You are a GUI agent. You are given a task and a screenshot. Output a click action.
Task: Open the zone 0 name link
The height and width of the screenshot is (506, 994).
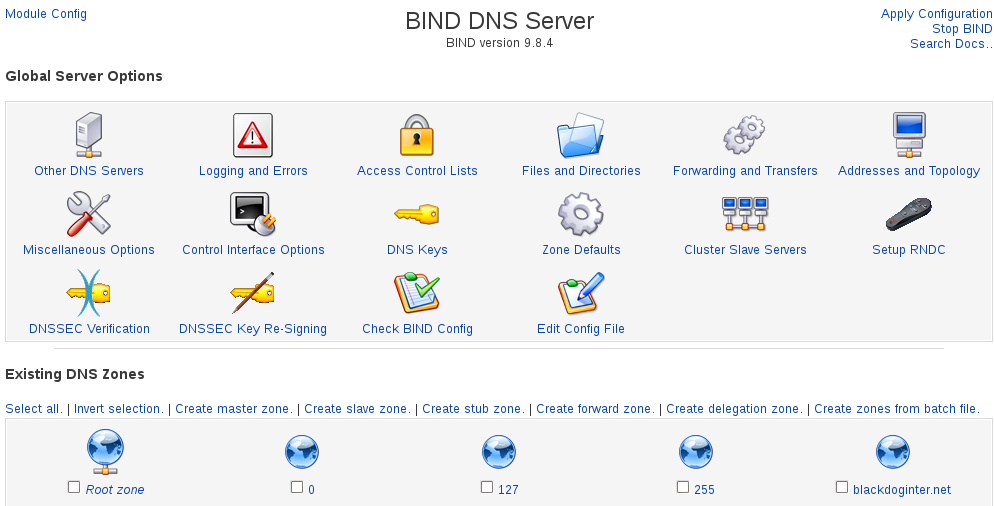(311, 490)
